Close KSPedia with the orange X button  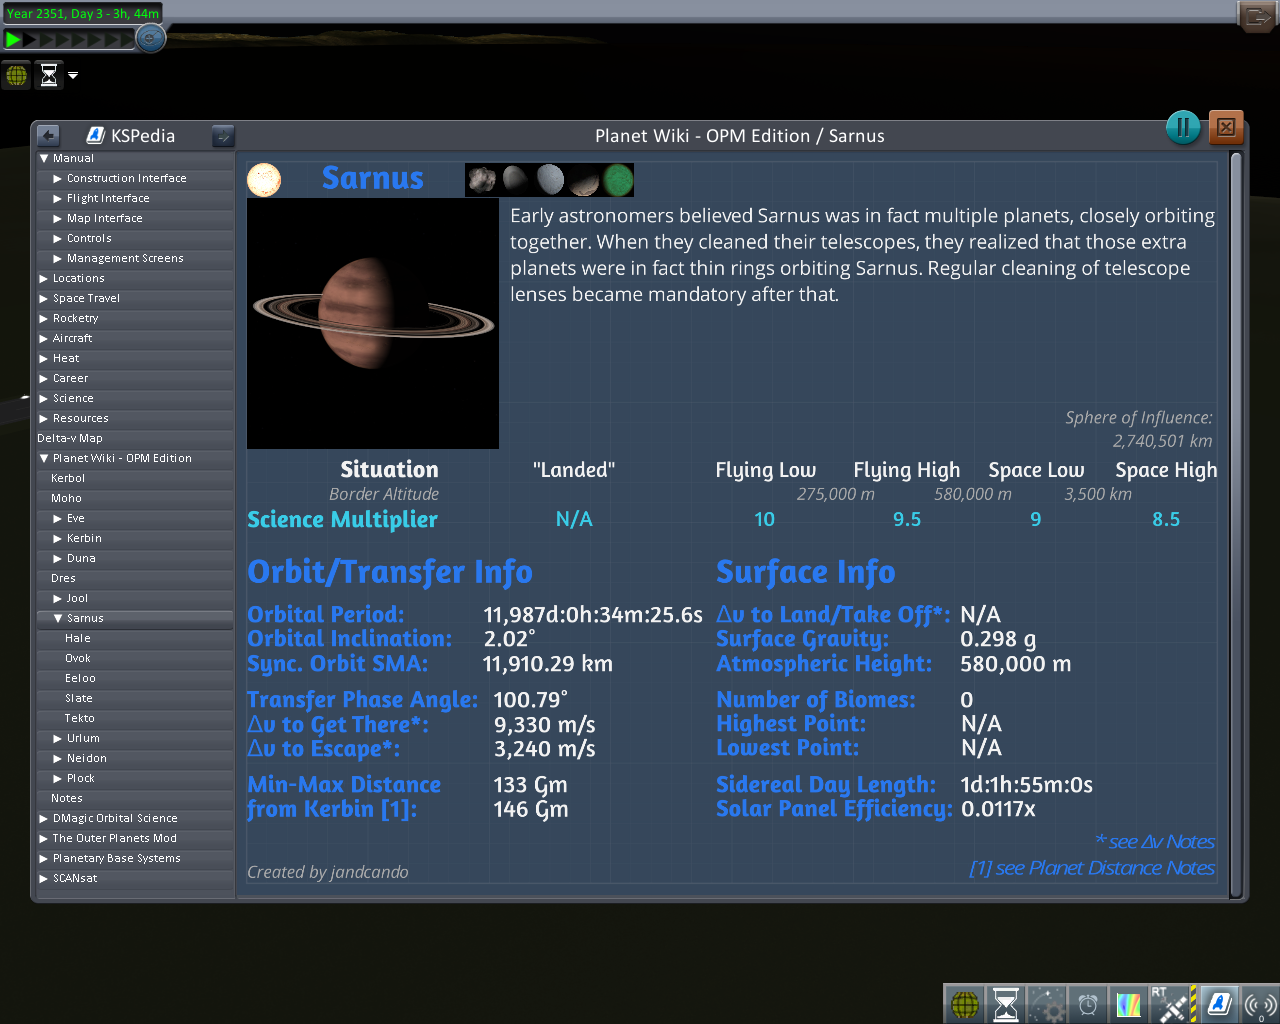(x=1226, y=127)
